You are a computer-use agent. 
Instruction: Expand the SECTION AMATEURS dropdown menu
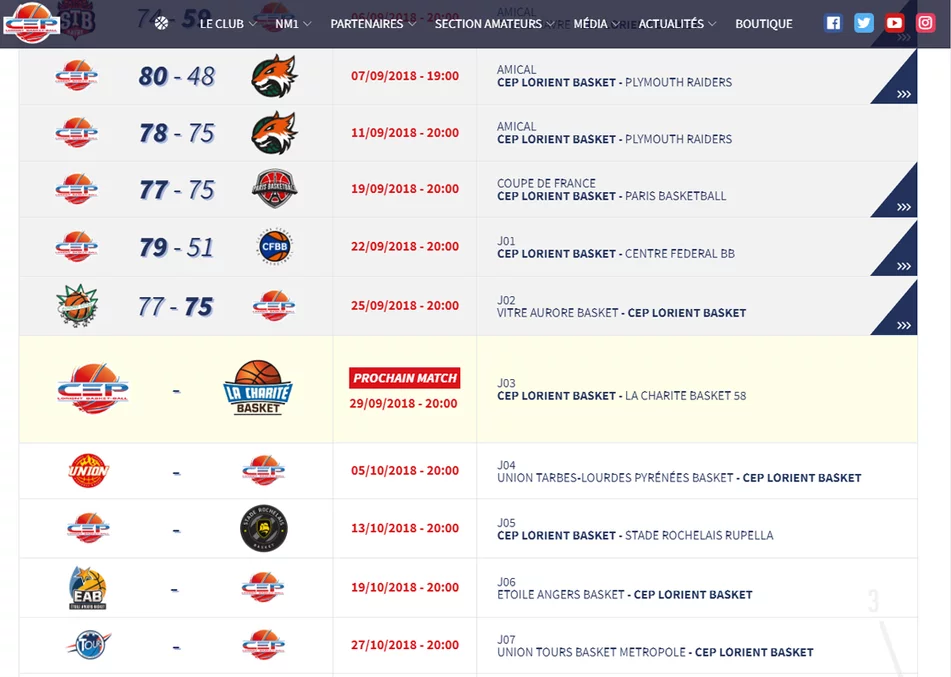494,24
